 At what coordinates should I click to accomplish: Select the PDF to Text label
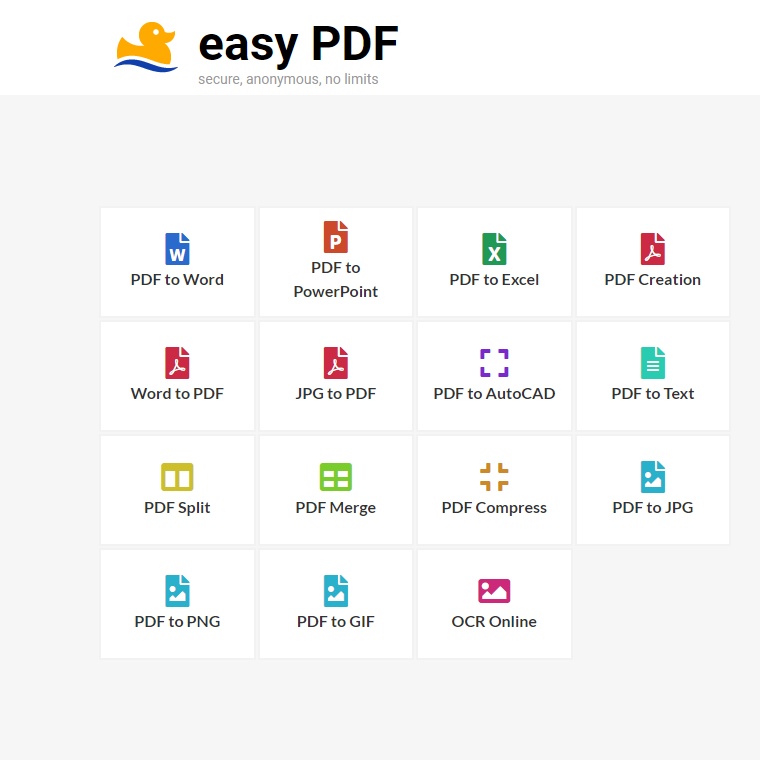(x=652, y=394)
